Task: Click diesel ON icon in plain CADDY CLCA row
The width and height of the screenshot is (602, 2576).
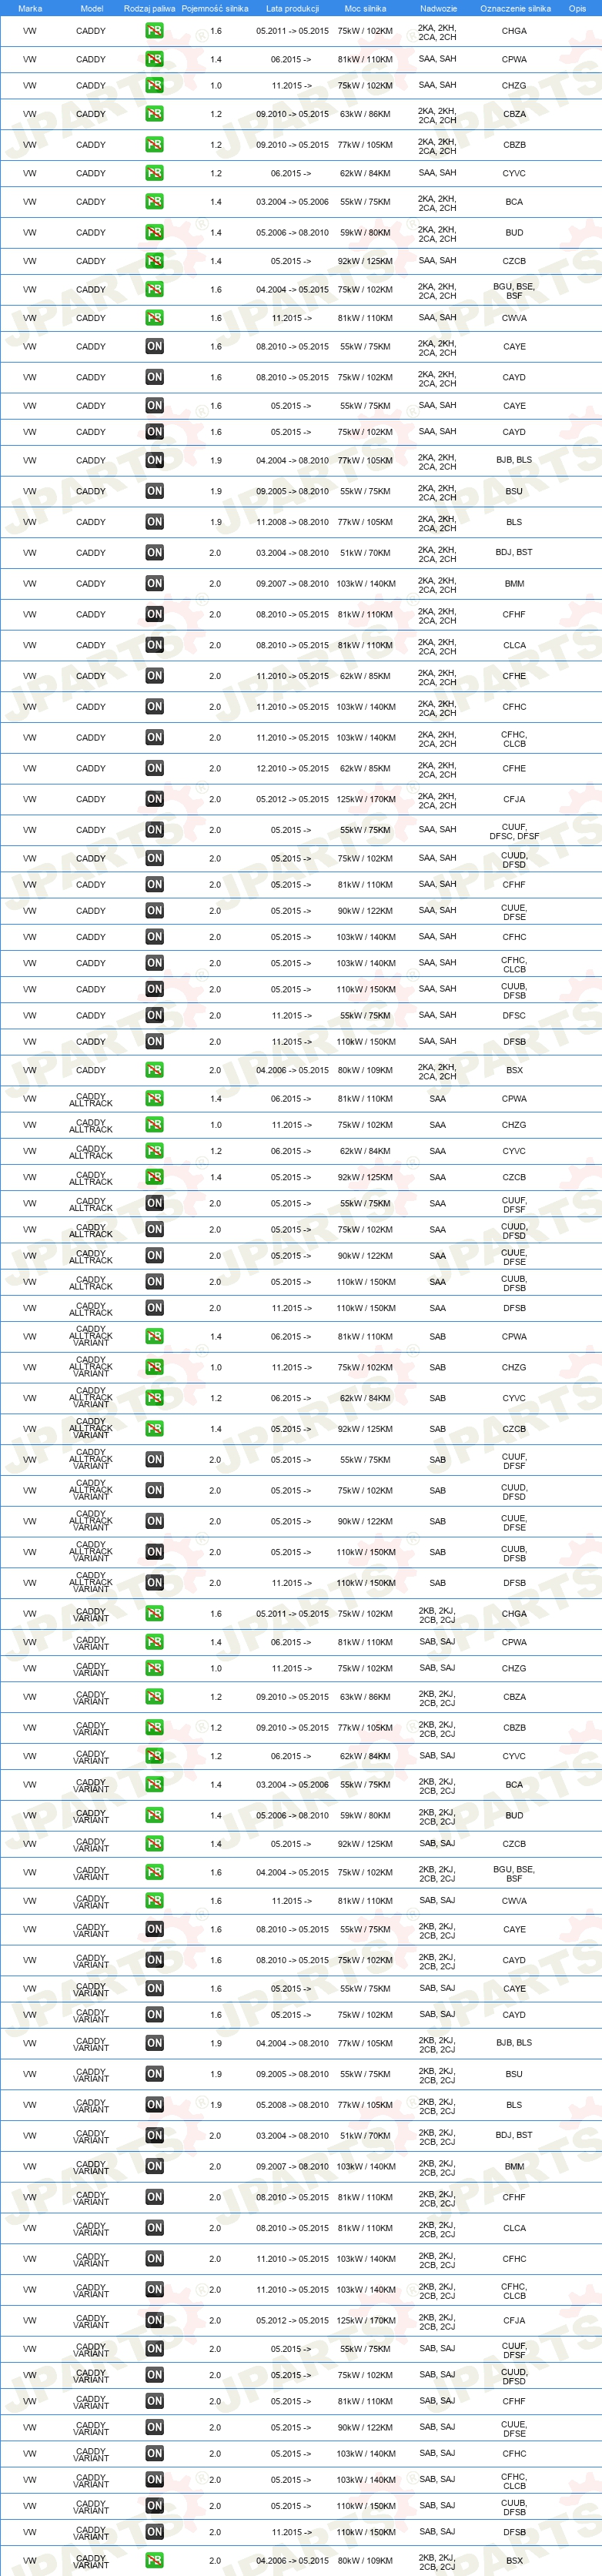Action: (x=154, y=646)
